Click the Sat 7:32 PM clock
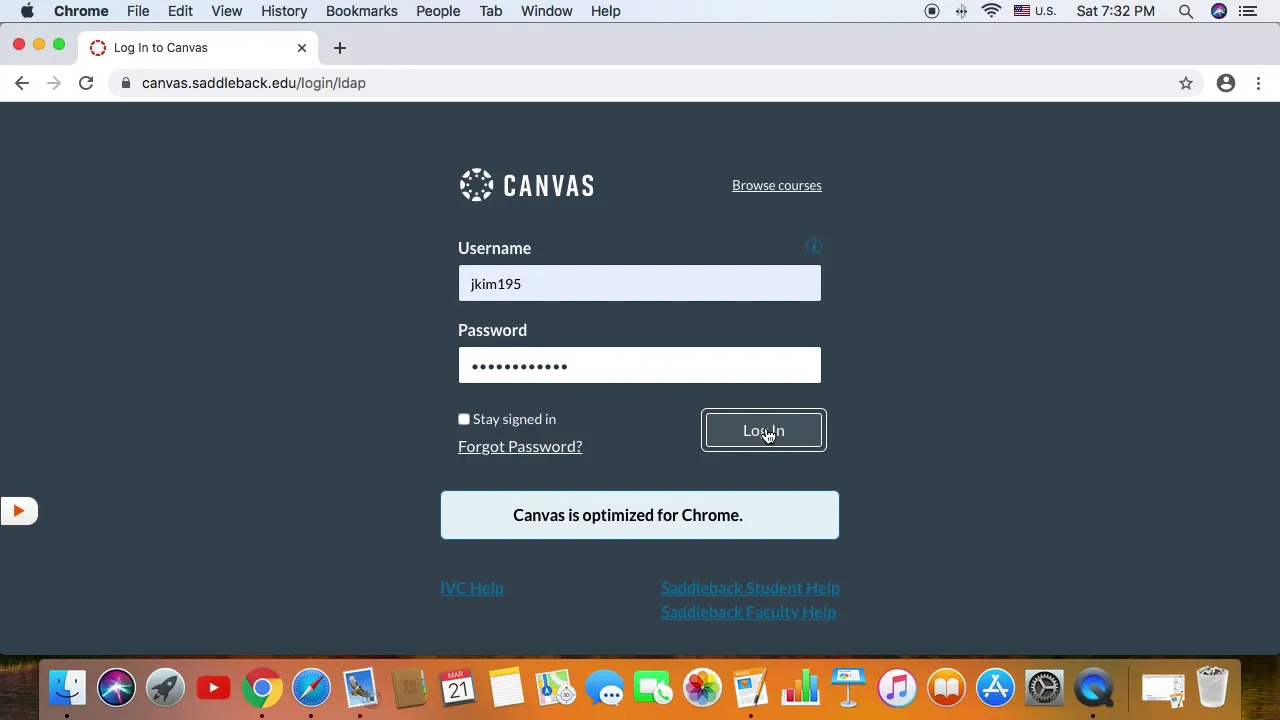This screenshot has height=720, width=1280. pyautogui.click(x=1116, y=11)
